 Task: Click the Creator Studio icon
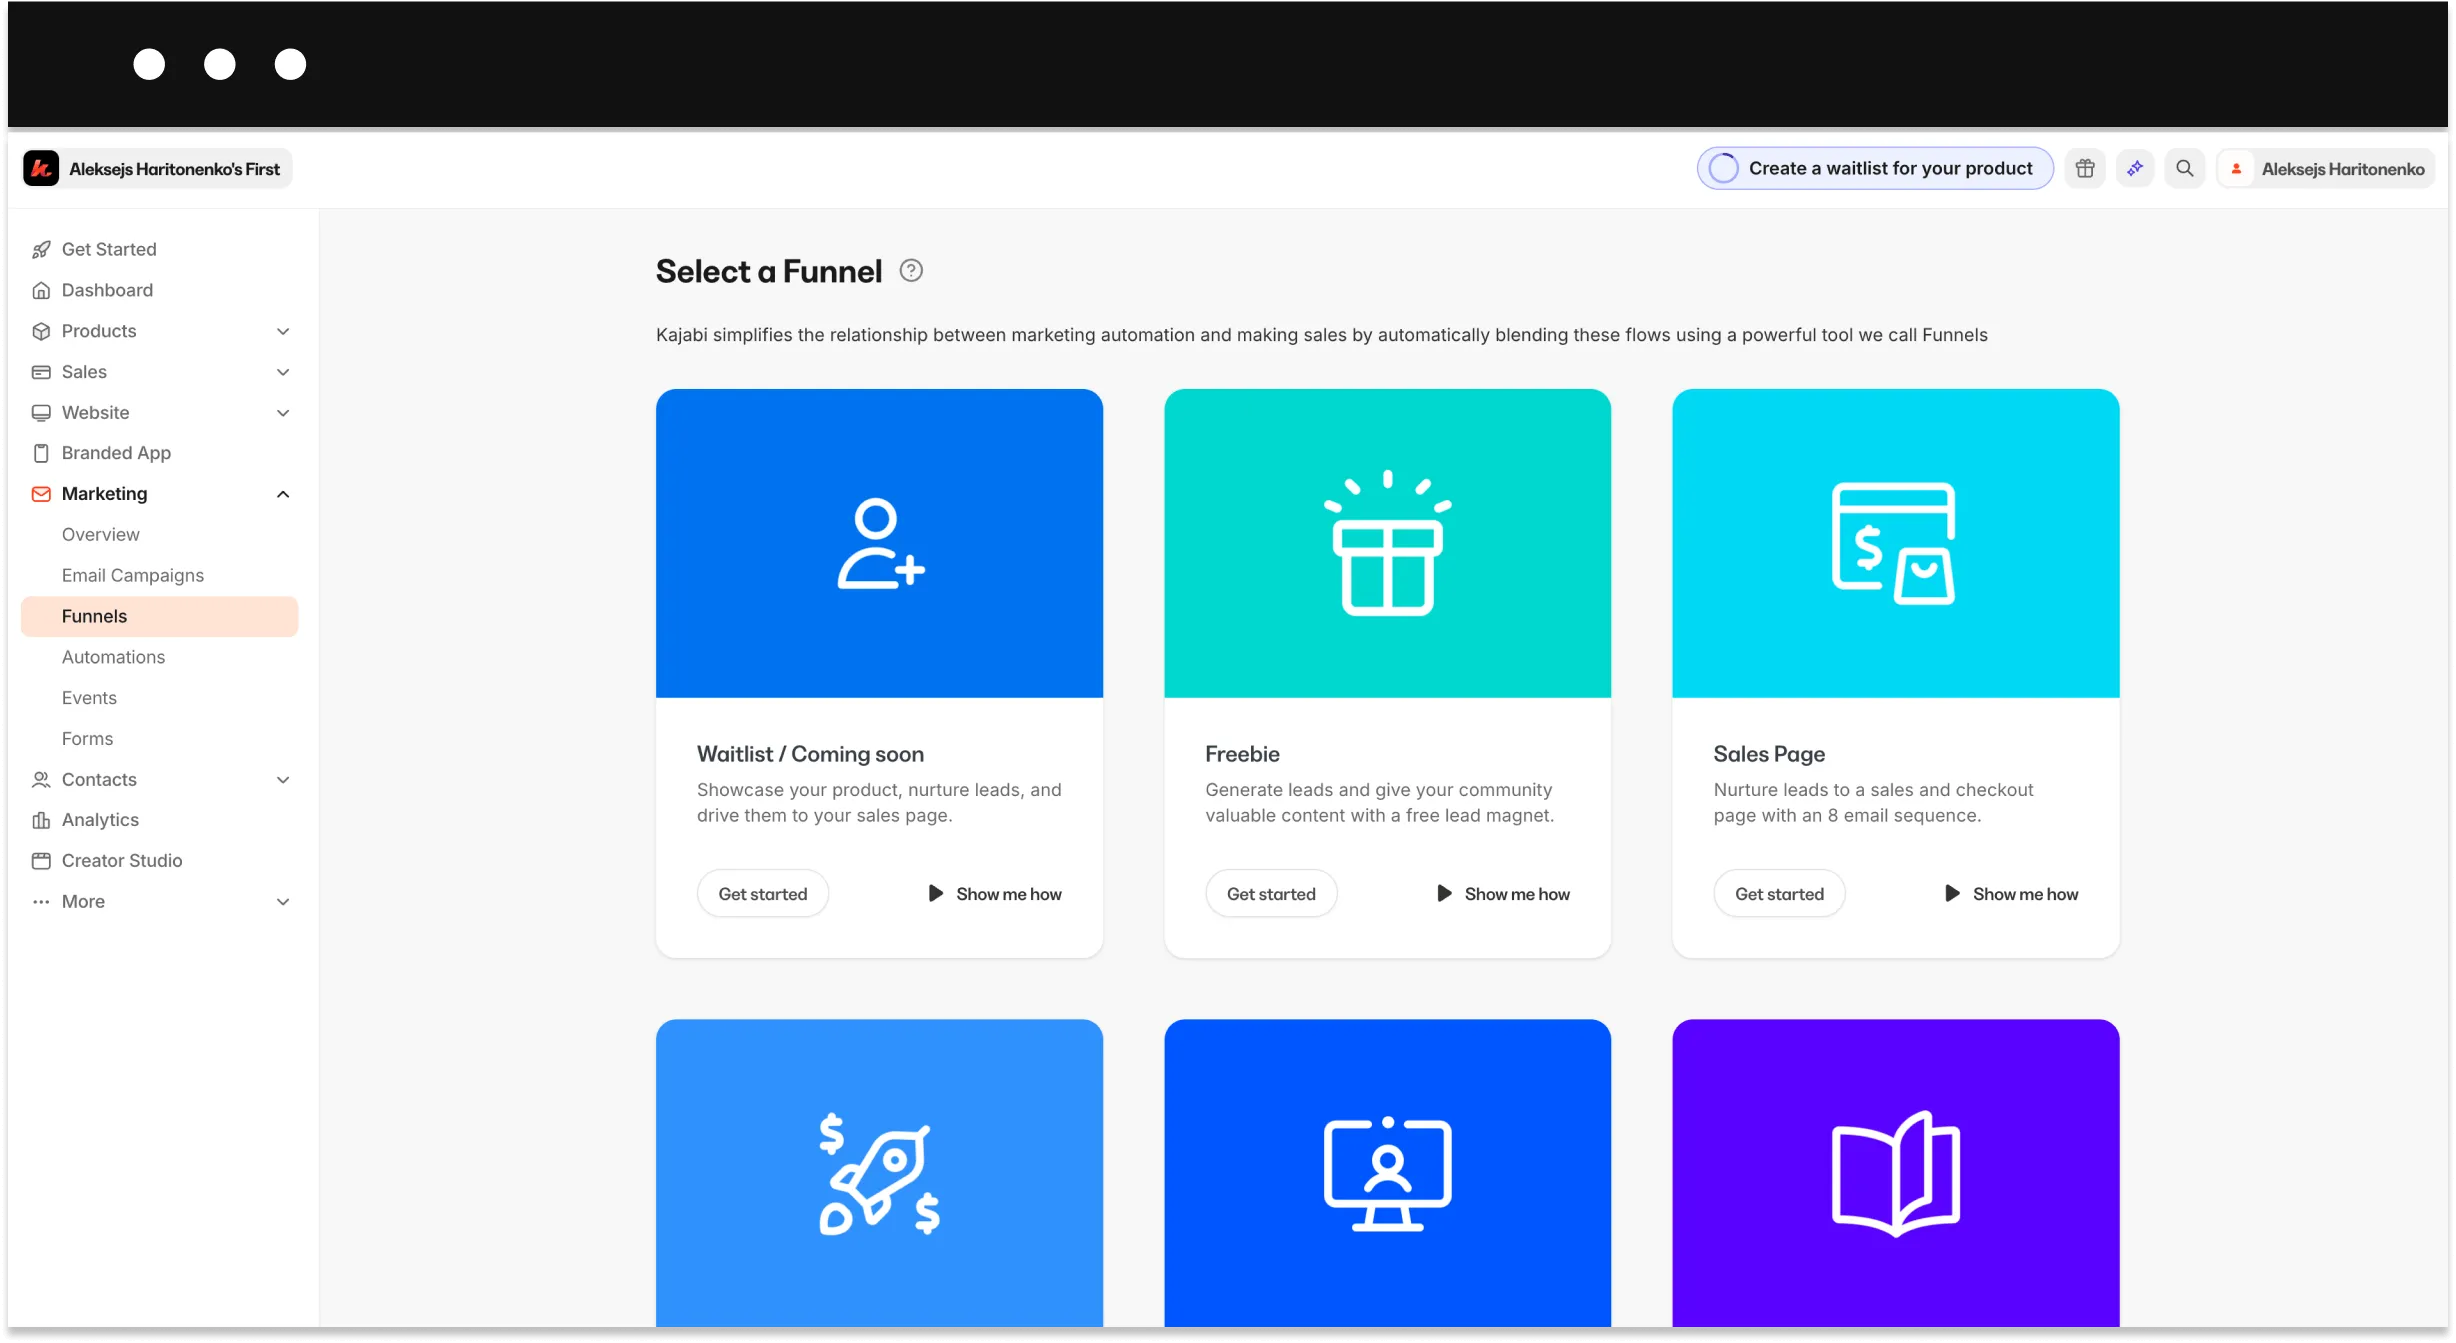coord(41,861)
